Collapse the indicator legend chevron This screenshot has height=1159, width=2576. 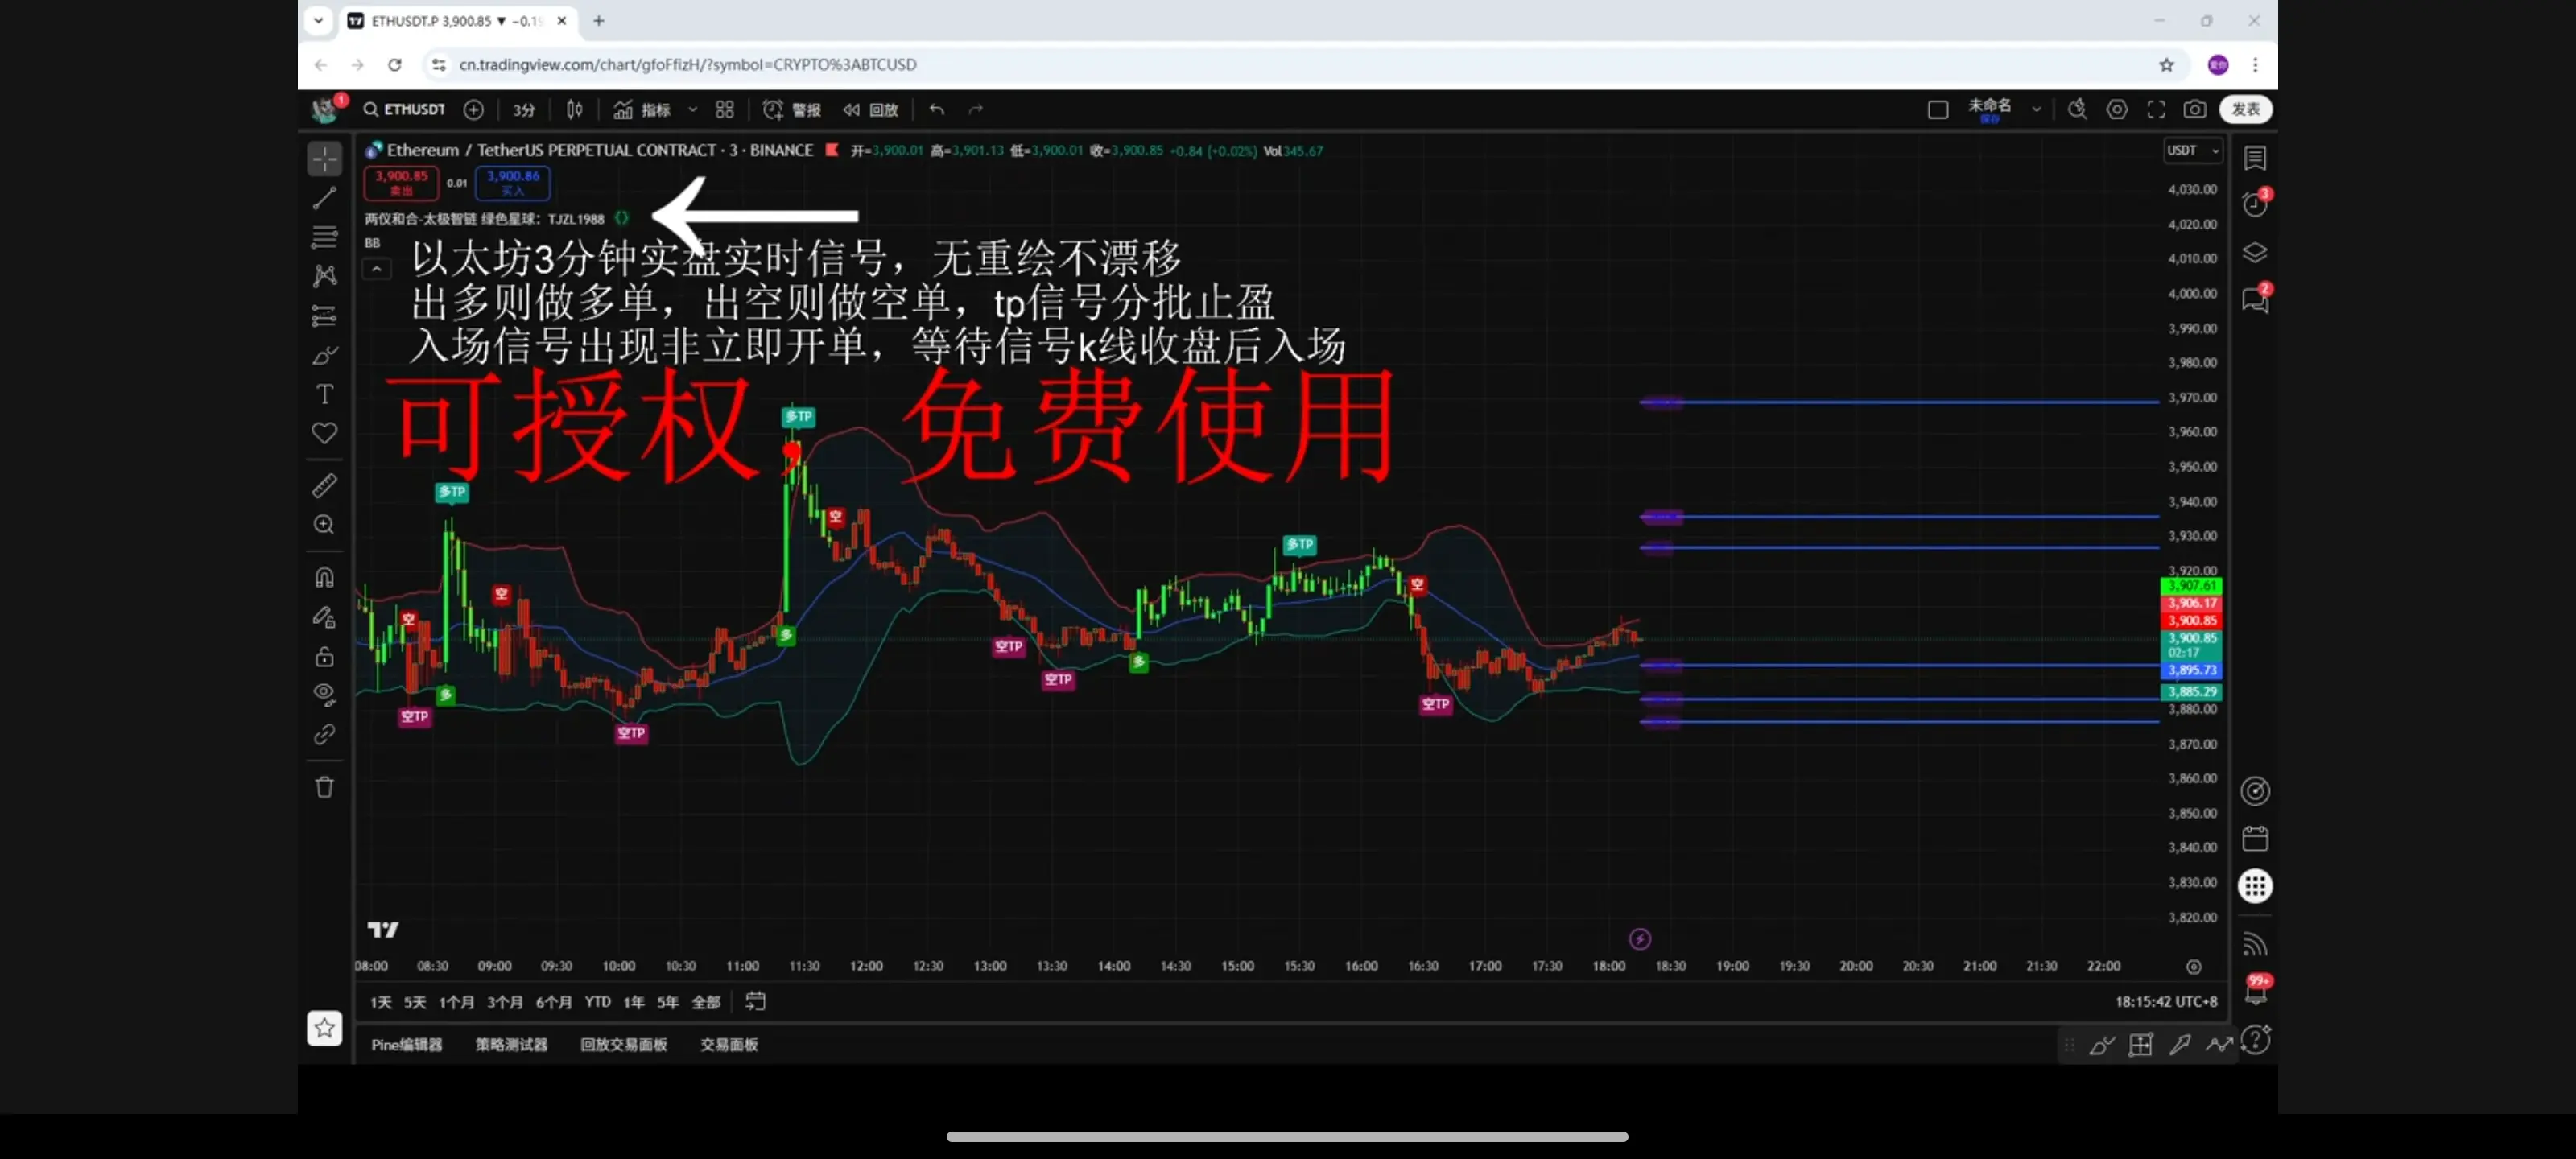pyautogui.click(x=376, y=269)
